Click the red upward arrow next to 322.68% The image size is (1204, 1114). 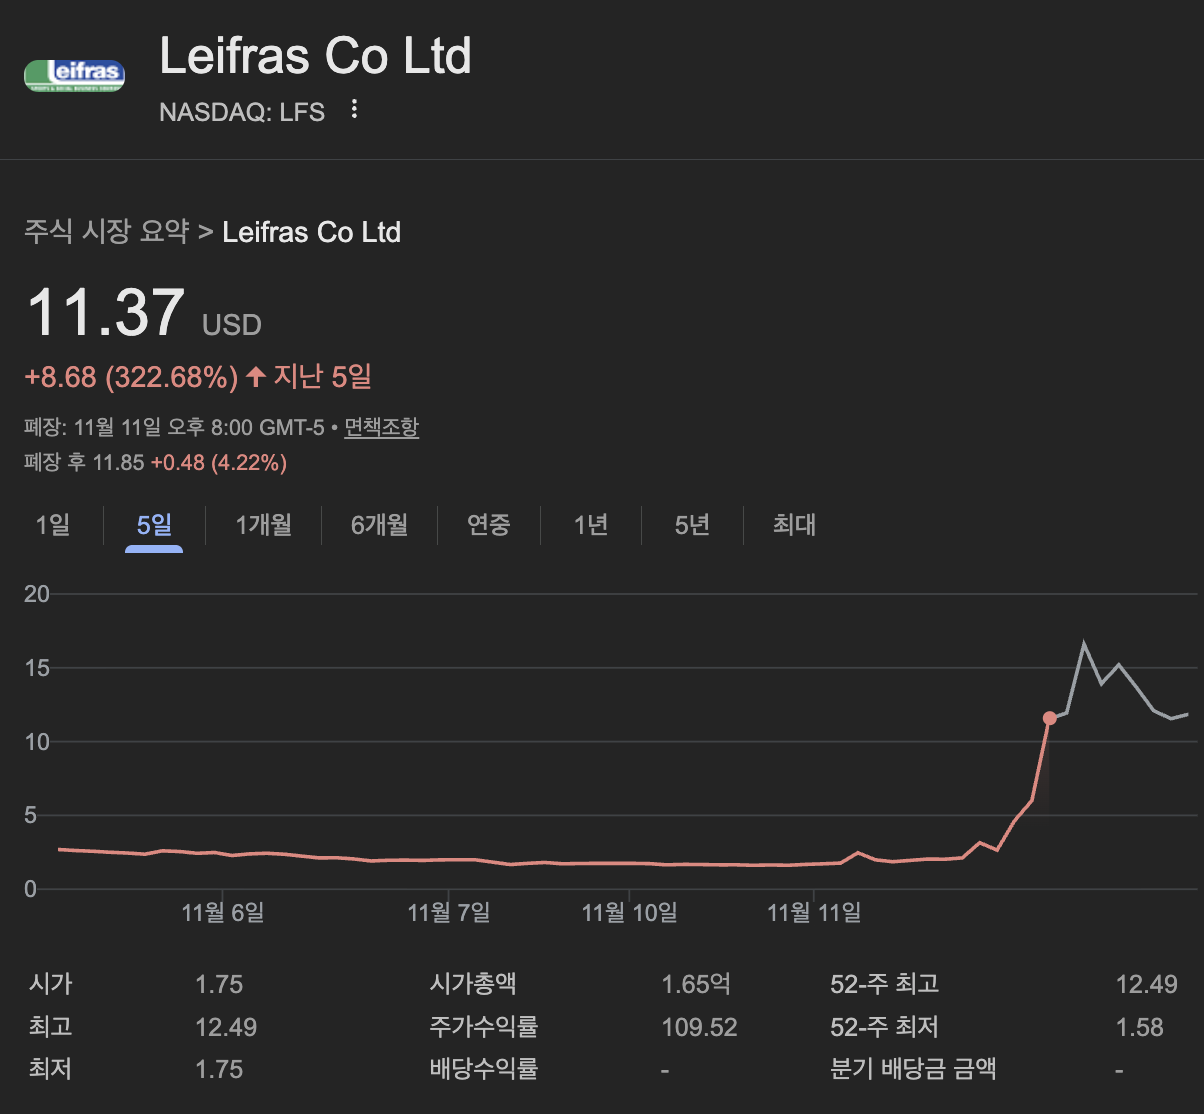pyautogui.click(x=256, y=376)
